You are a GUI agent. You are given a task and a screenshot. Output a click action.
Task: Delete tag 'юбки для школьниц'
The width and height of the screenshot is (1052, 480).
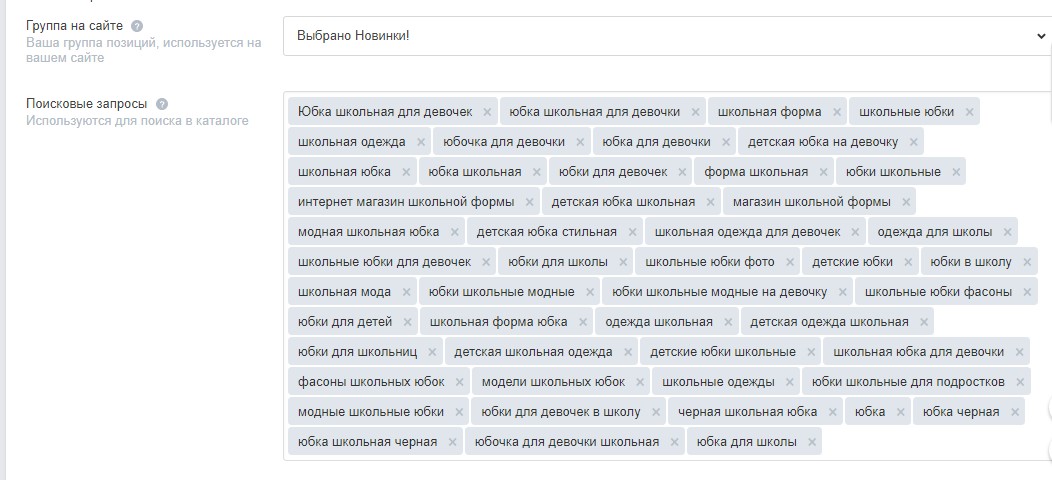[x=432, y=352]
